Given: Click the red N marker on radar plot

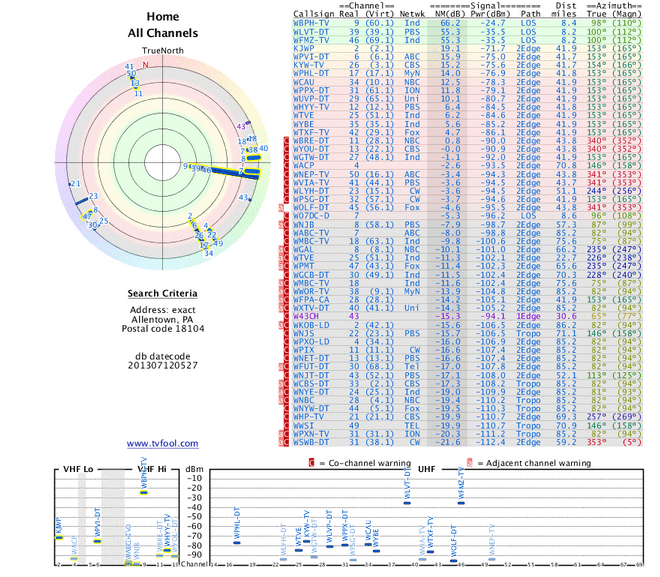Looking at the screenshot, I should click(145, 65).
